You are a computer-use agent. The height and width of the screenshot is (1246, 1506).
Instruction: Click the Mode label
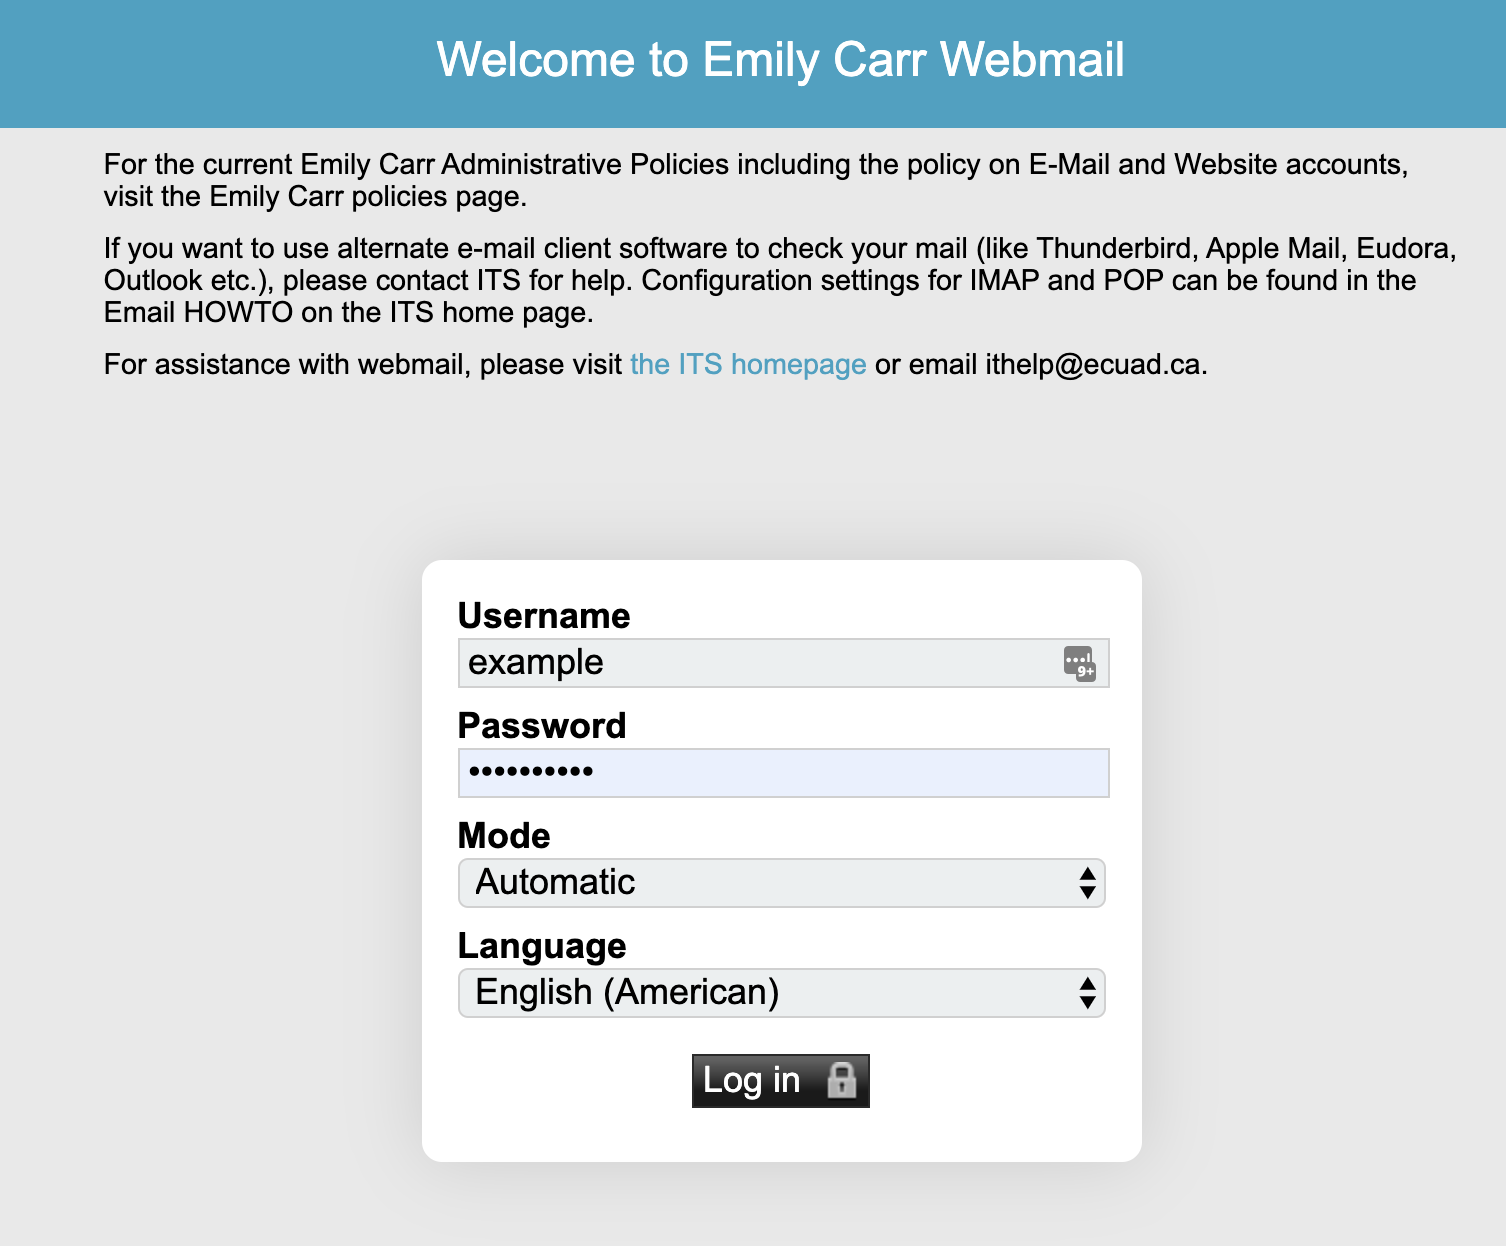504,836
